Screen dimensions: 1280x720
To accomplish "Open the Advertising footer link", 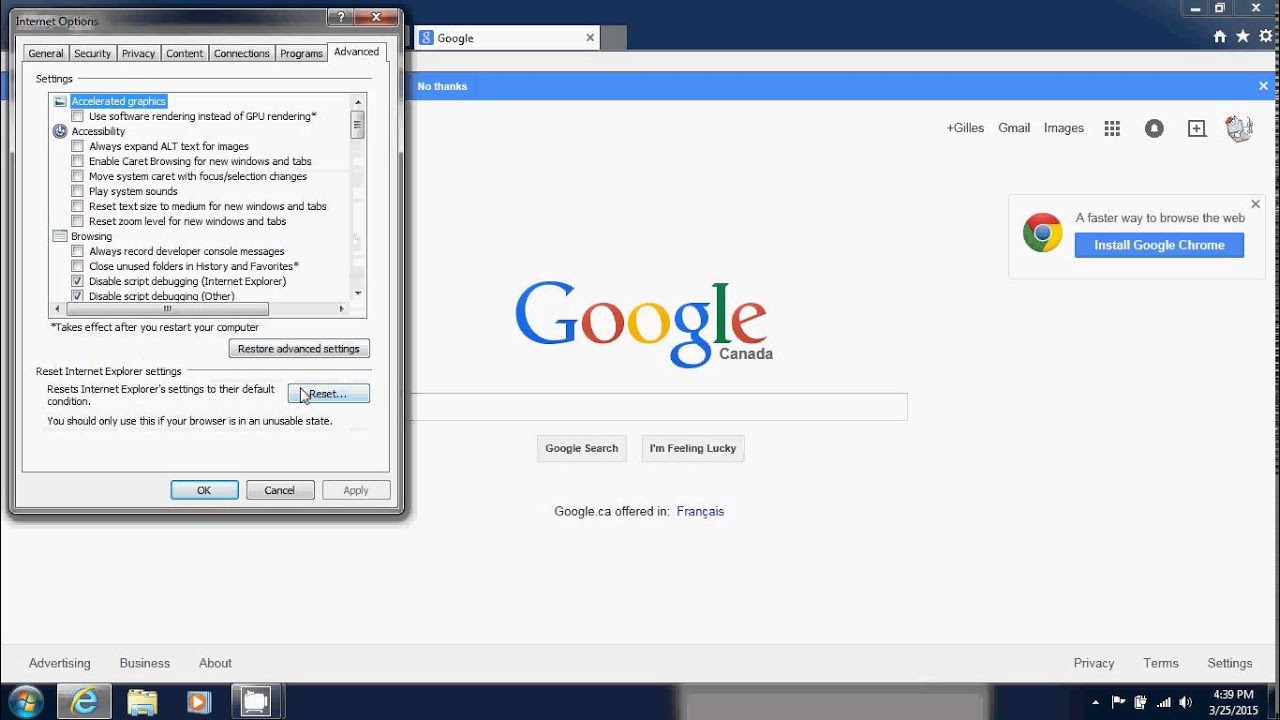I will [59, 663].
